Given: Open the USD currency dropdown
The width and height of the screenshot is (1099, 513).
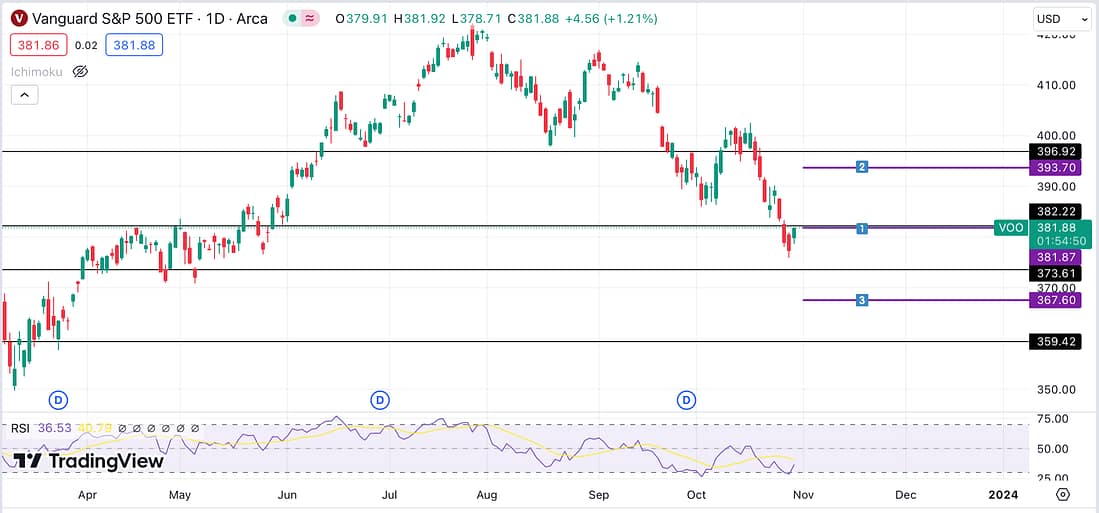Looking at the screenshot, I should [1061, 19].
